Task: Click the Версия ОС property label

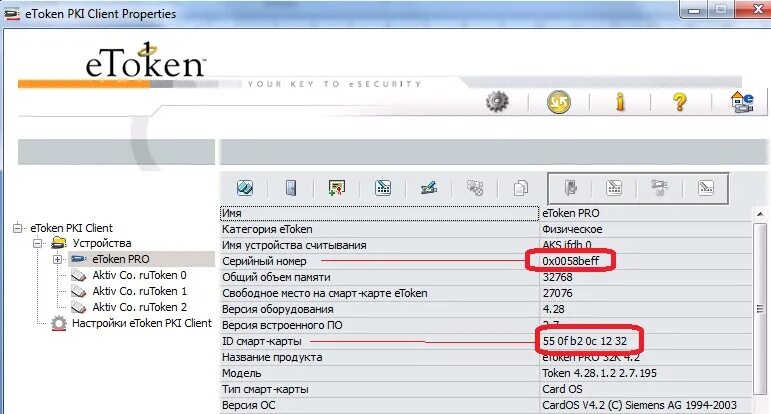Action: (248, 405)
